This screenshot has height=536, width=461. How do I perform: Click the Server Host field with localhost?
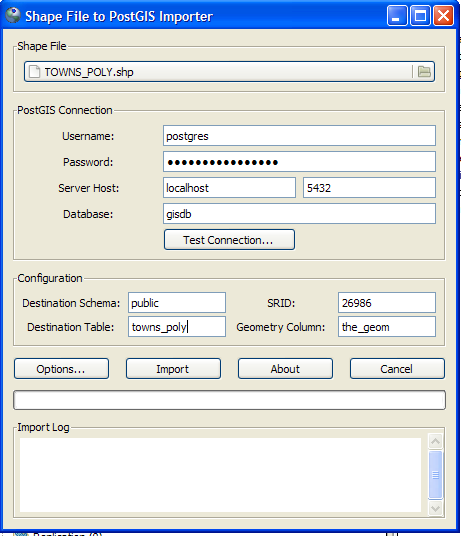[229, 188]
